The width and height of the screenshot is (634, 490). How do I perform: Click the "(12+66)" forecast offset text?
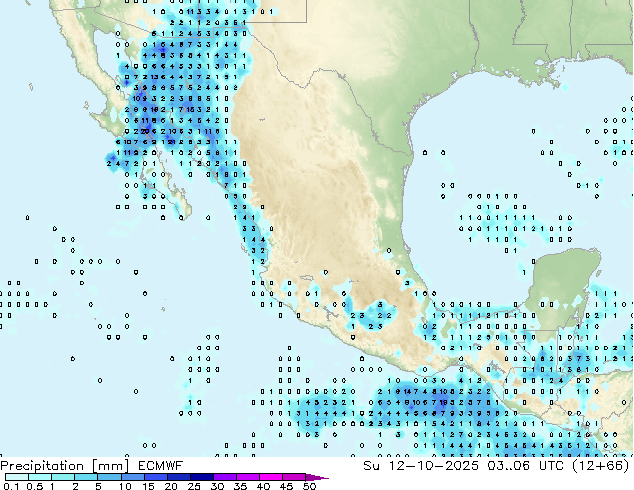(x=601, y=466)
